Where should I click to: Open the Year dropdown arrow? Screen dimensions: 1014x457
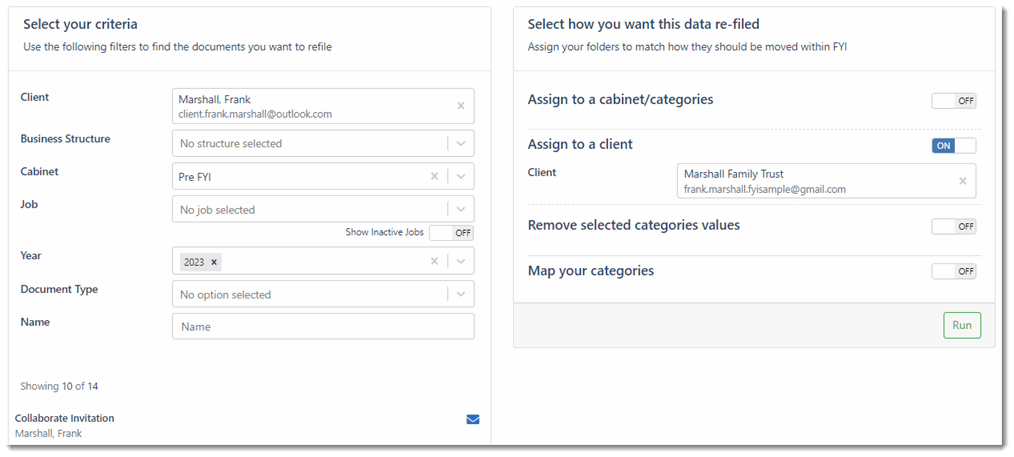pos(461,261)
